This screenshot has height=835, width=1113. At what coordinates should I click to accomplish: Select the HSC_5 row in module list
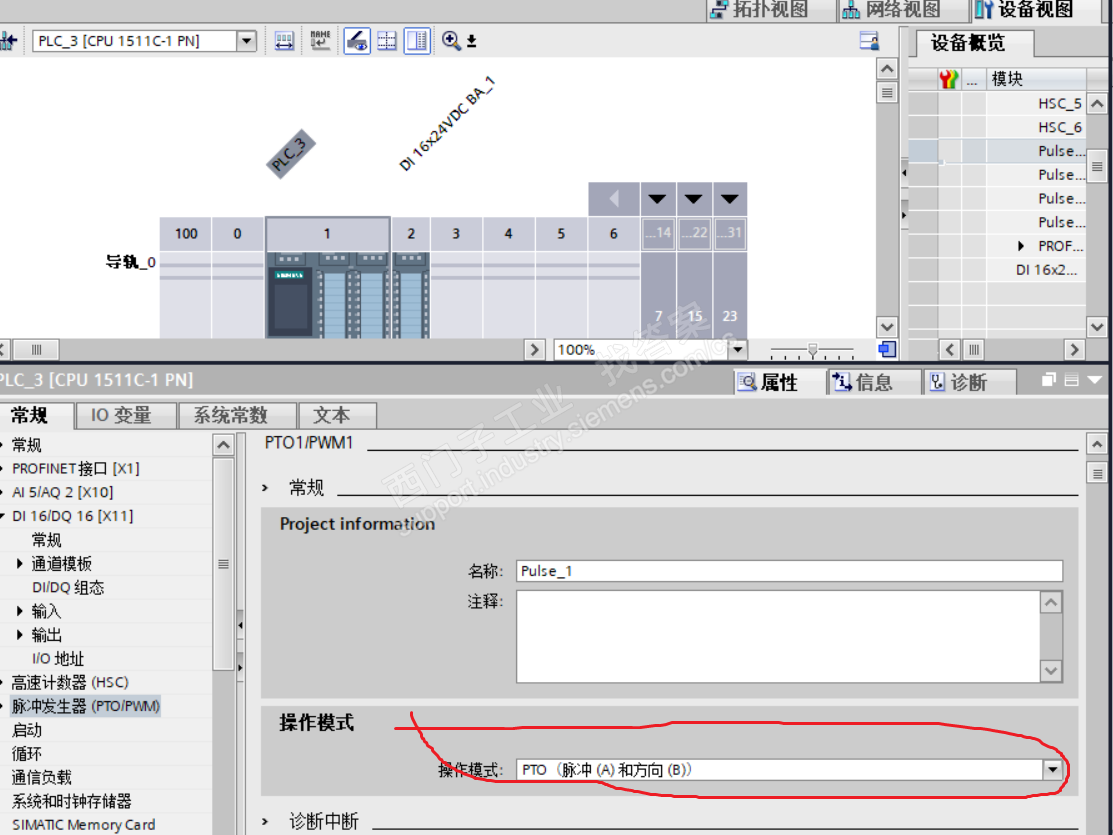(x=997, y=104)
